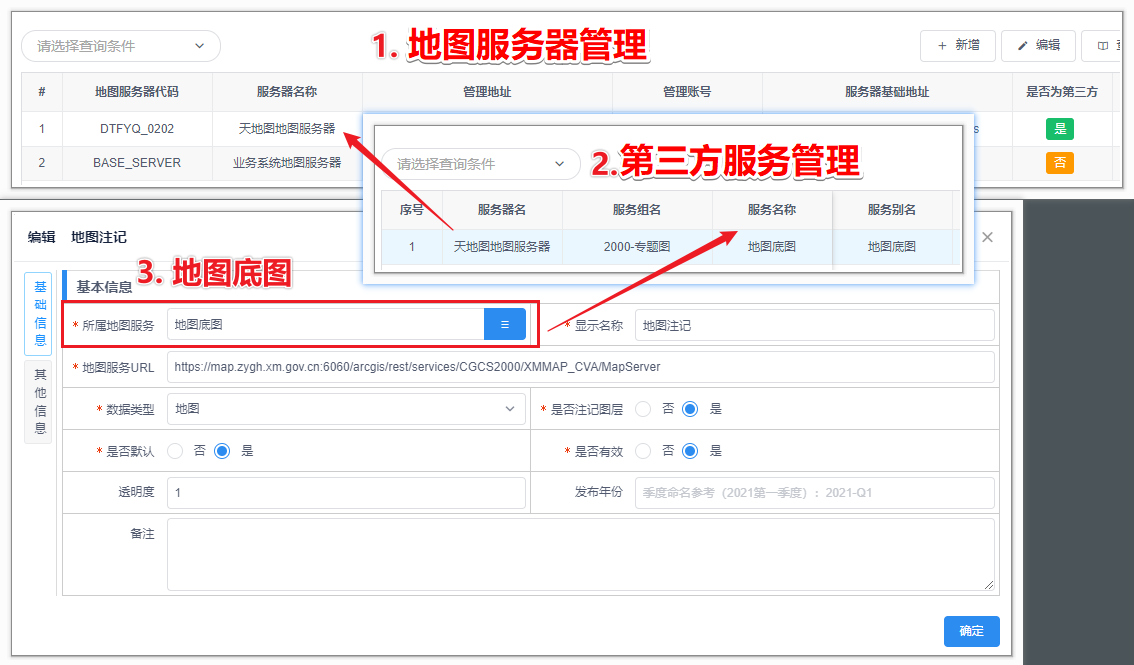Image resolution: width=1134 pixels, height=665 pixels.
Task: Click the 新增 plus button
Action: tap(957, 46)
